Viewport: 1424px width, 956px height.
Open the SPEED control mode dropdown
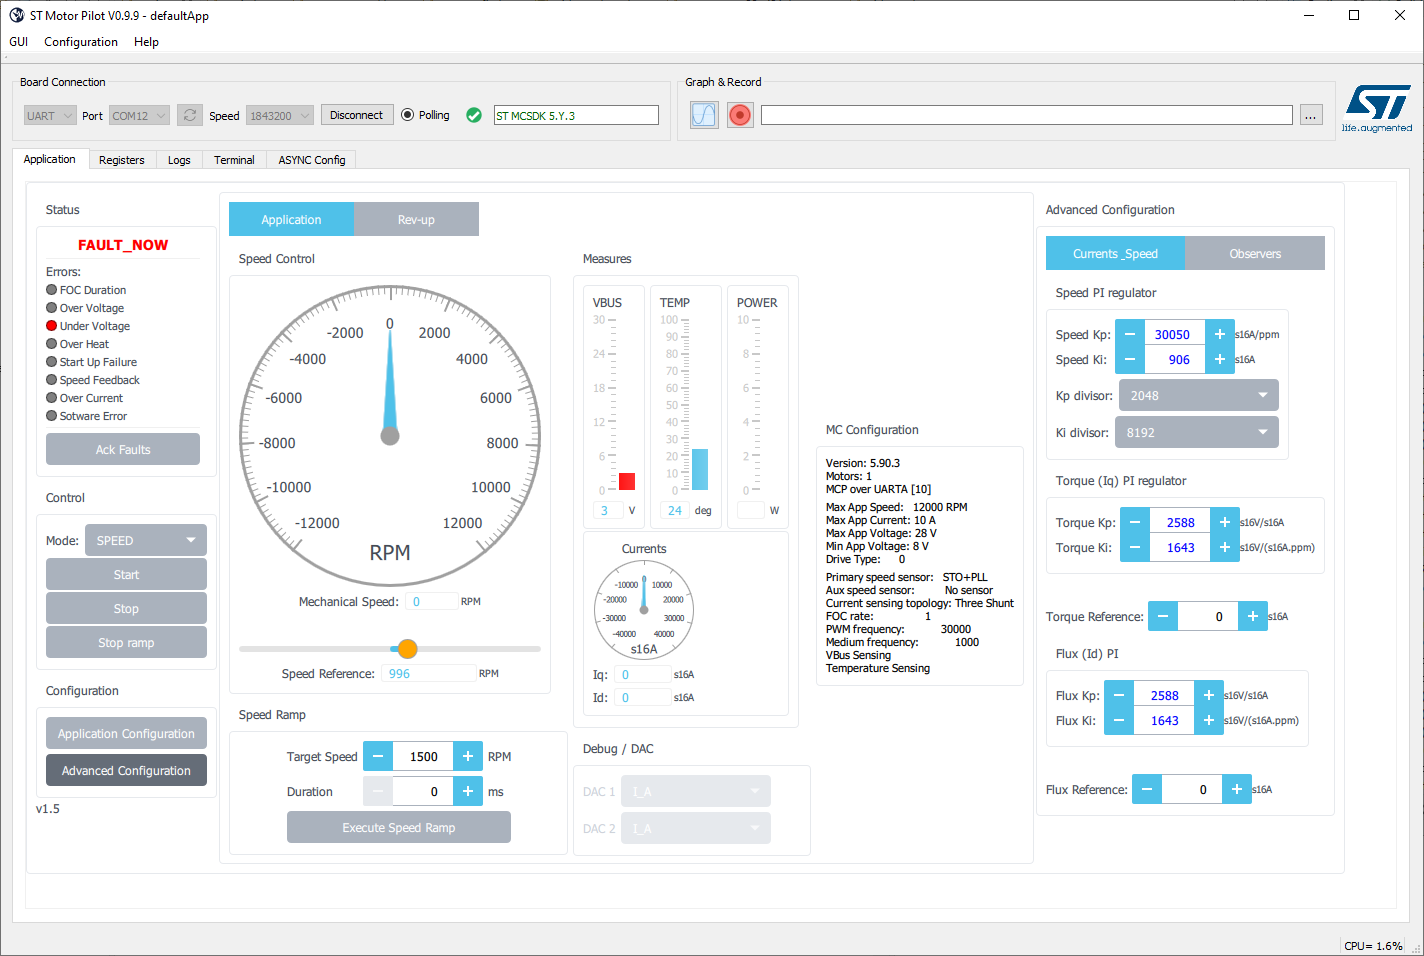146,540
